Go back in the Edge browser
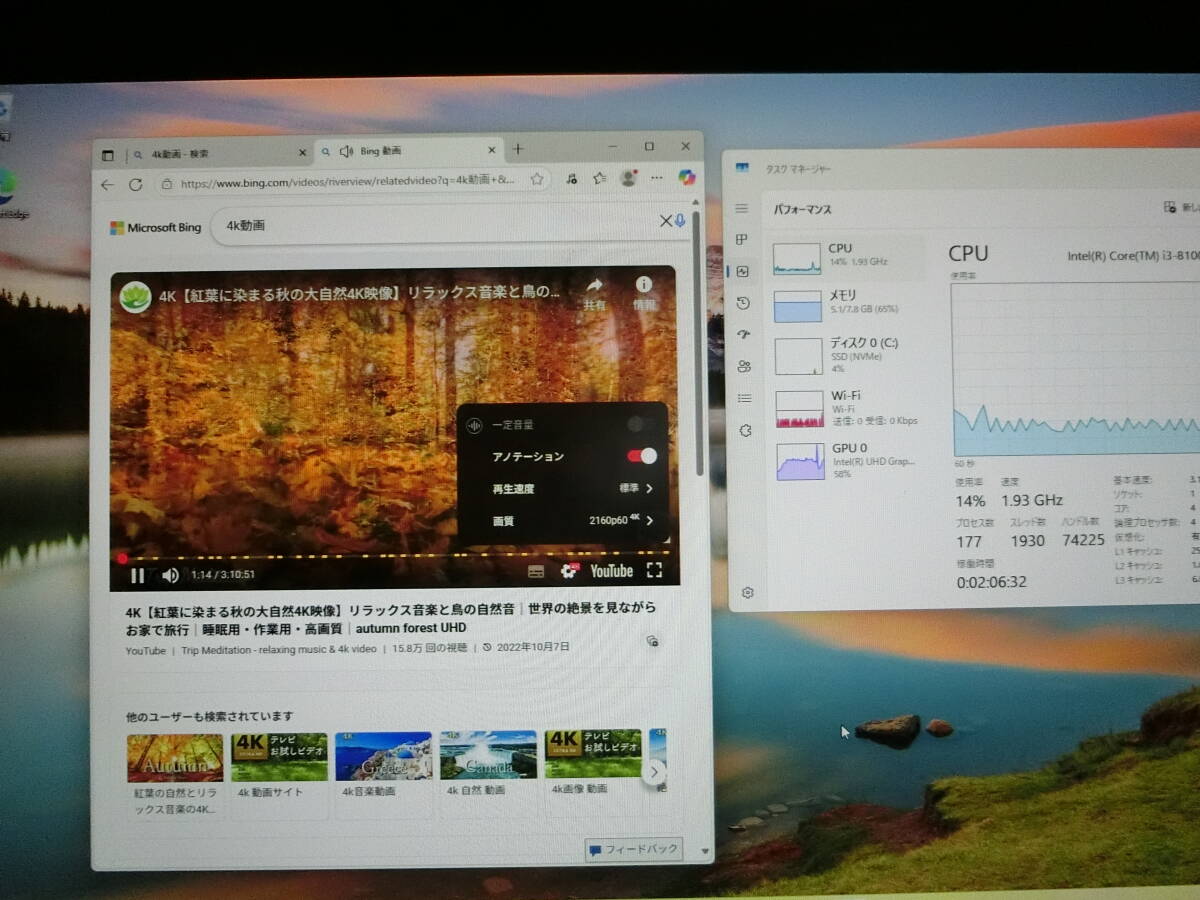The image size is (1200, 900). coord(108,184)
